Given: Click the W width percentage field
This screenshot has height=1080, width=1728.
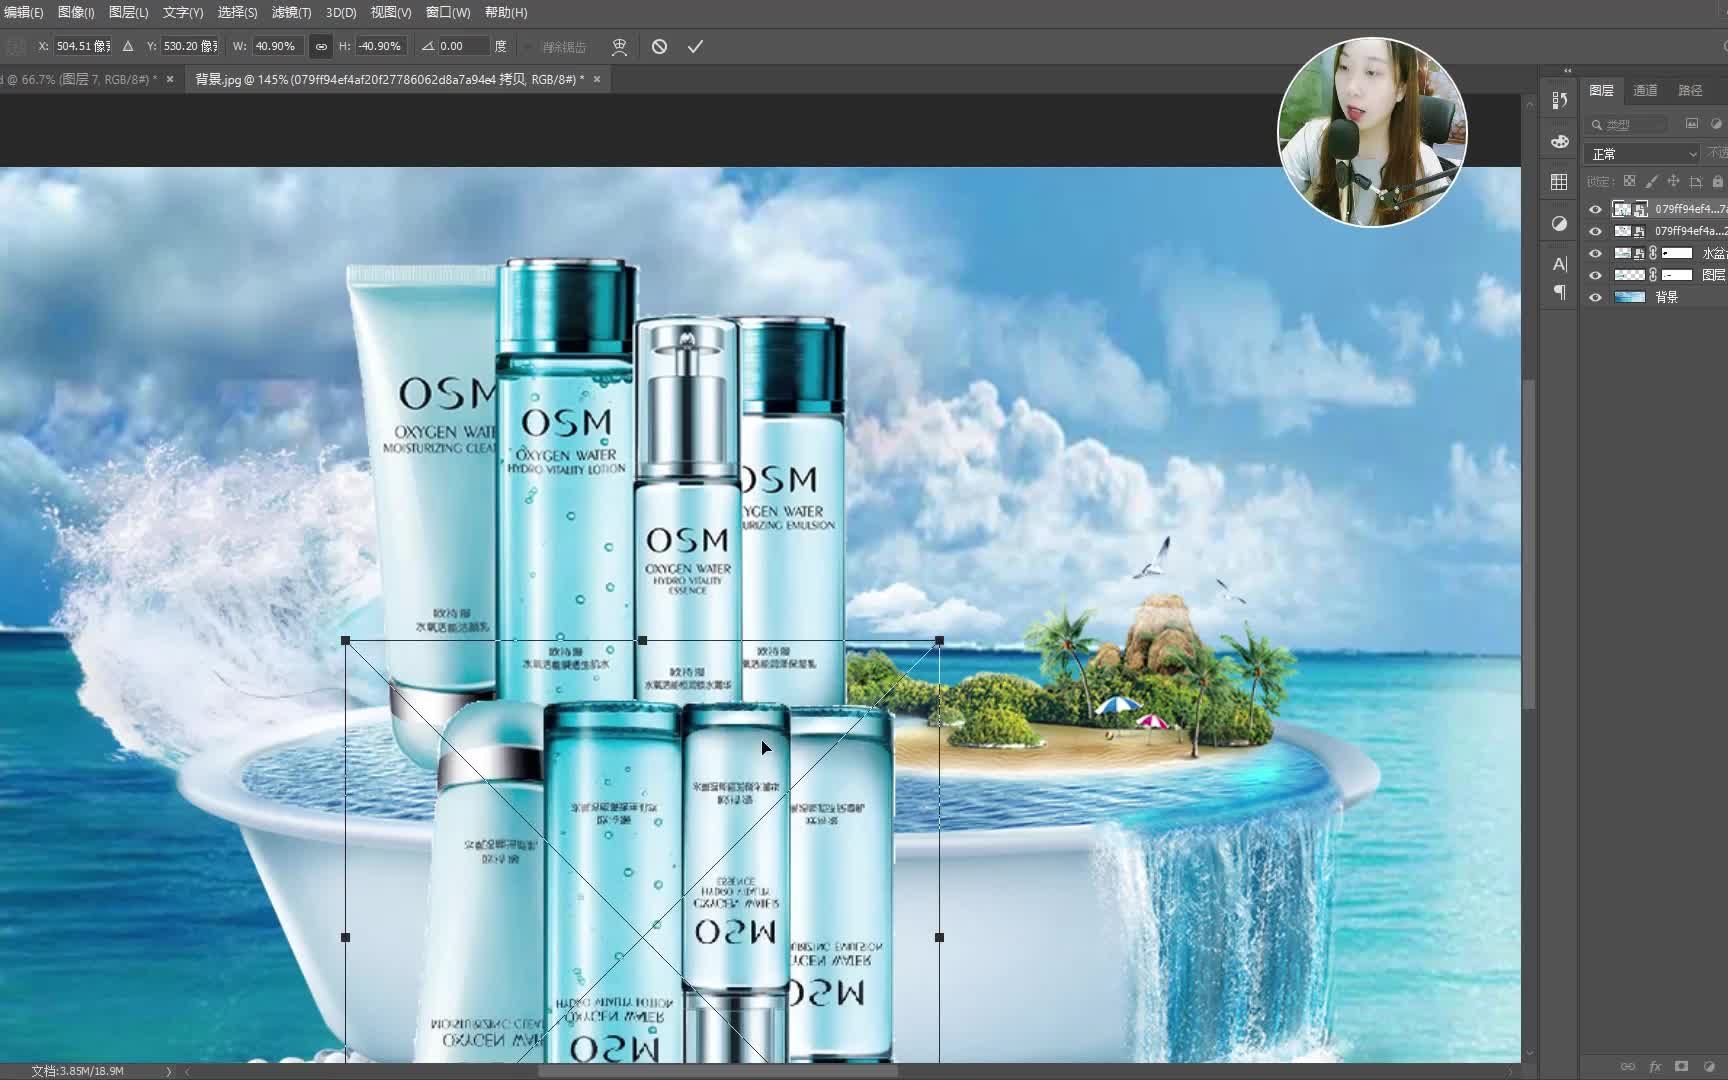Looking at the screenshot, I should tap(277, 46).
